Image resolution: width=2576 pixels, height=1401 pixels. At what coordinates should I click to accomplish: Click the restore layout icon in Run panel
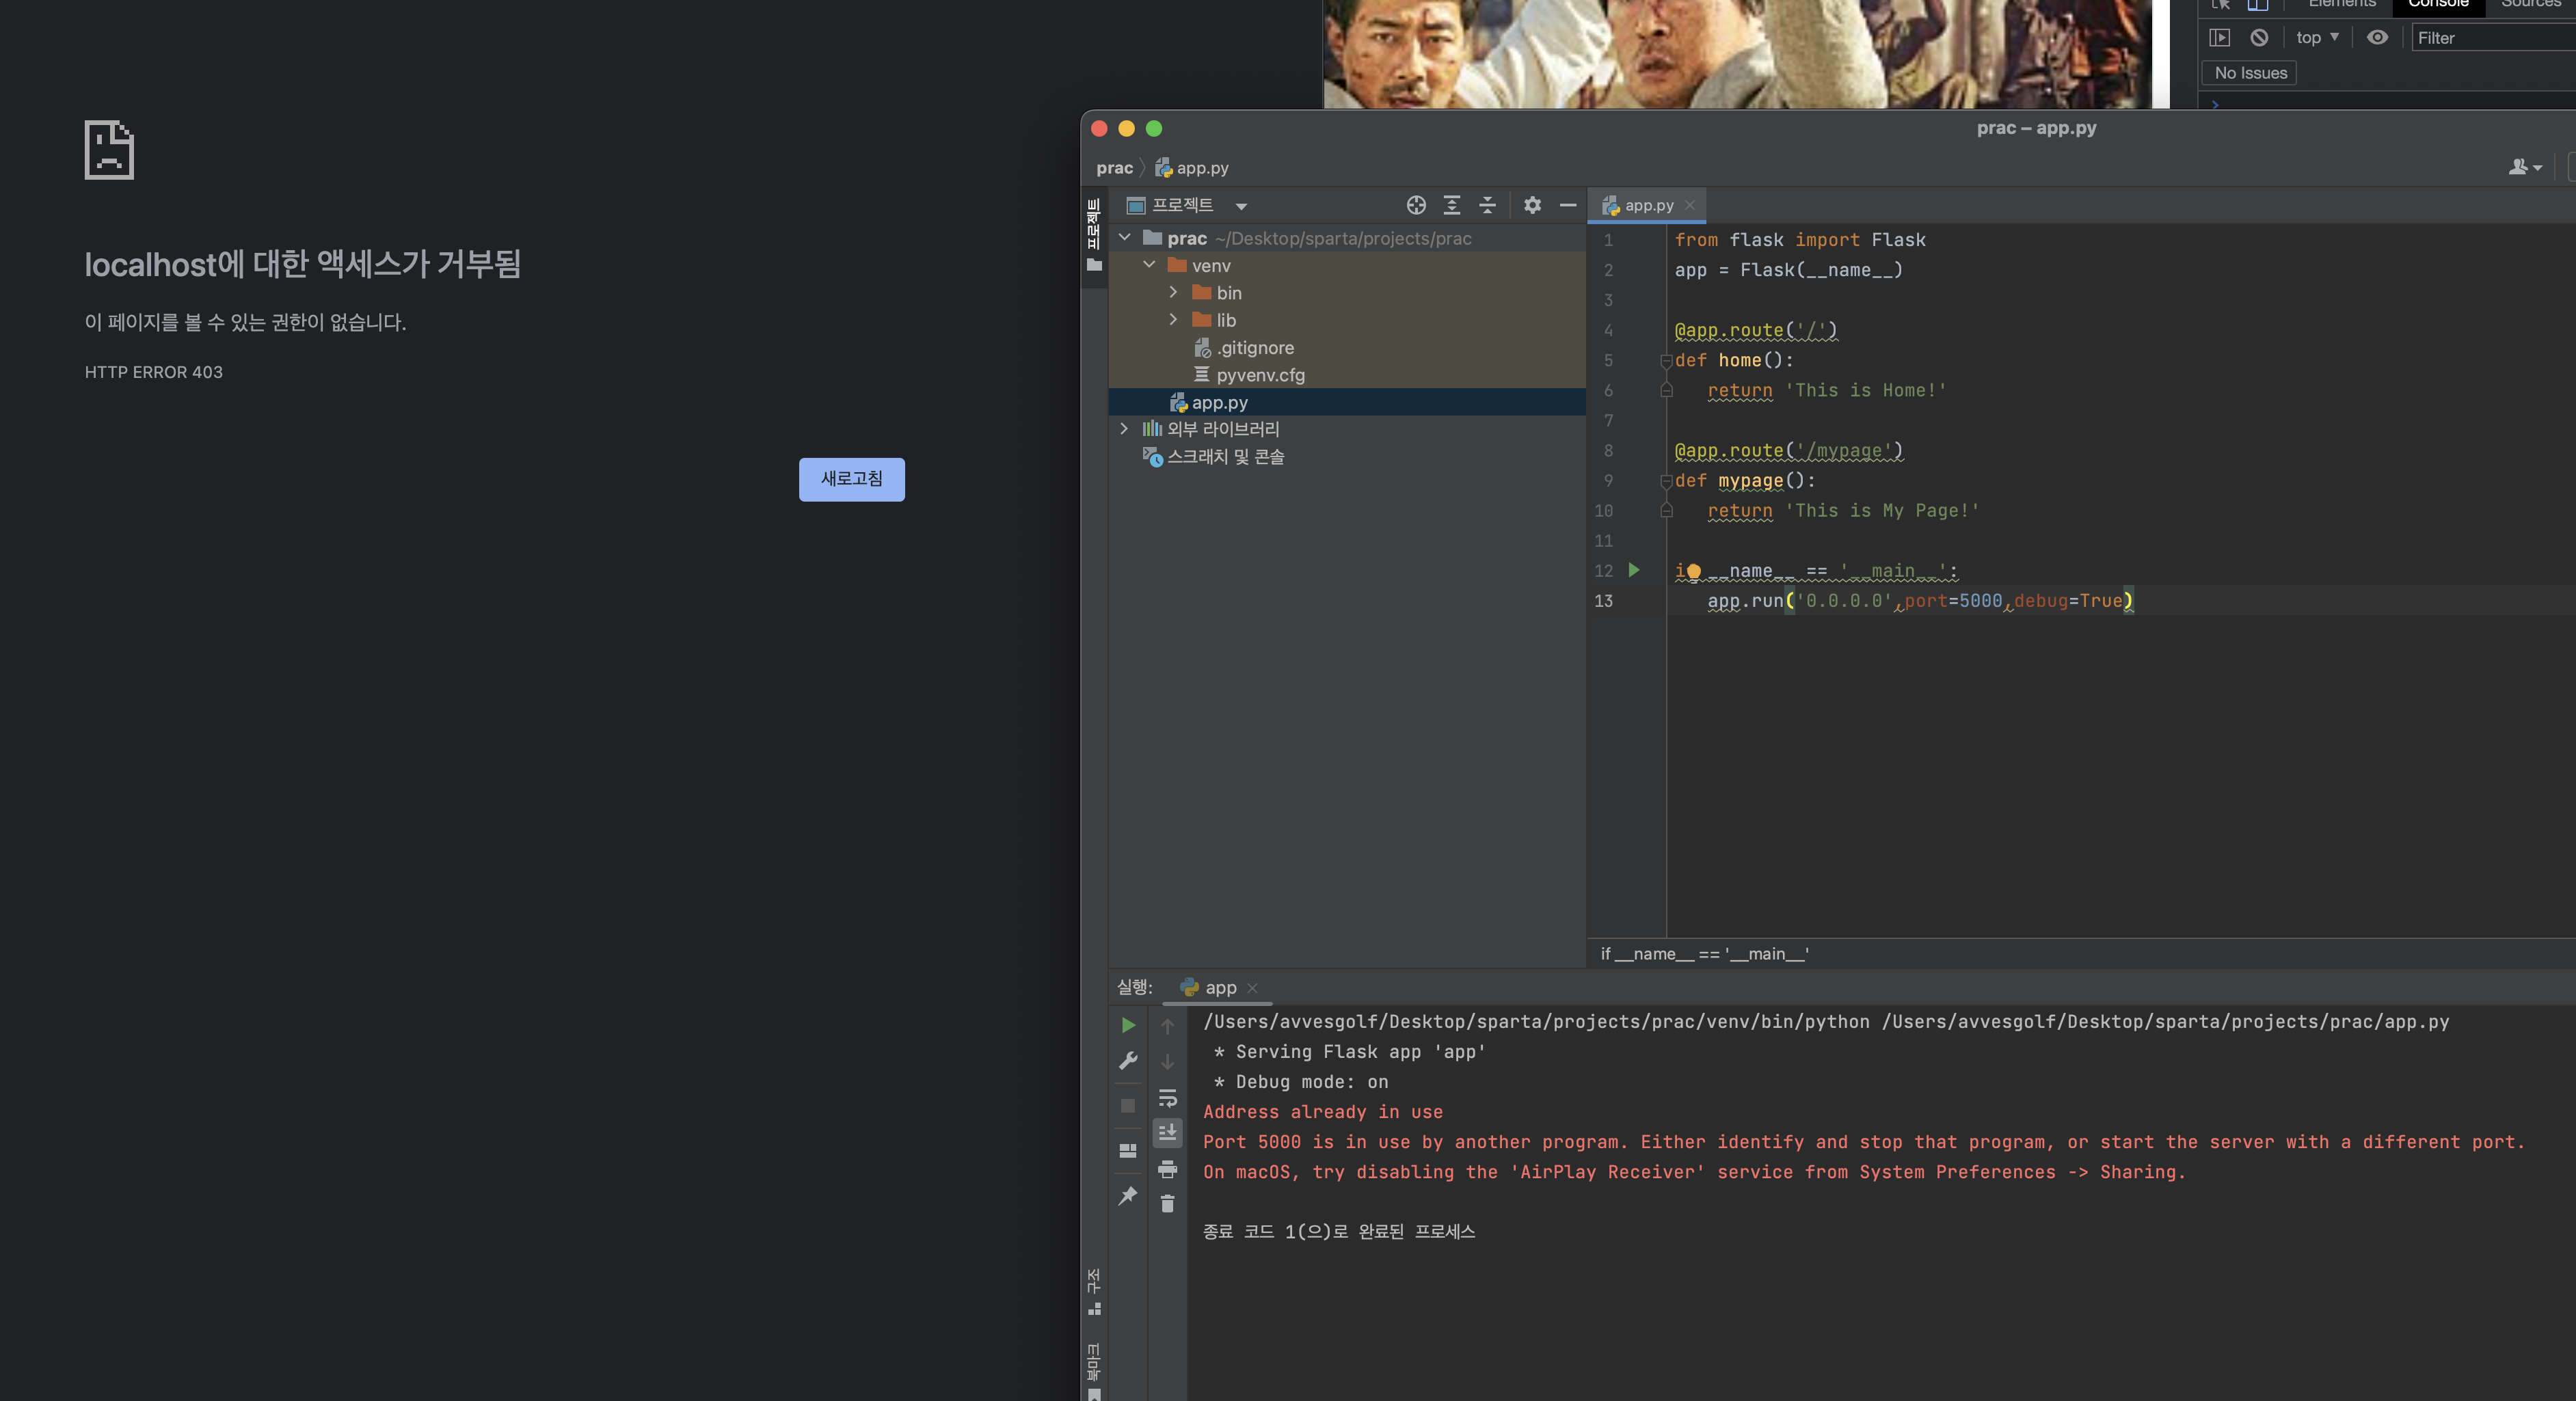[x=1128, y=1150]
